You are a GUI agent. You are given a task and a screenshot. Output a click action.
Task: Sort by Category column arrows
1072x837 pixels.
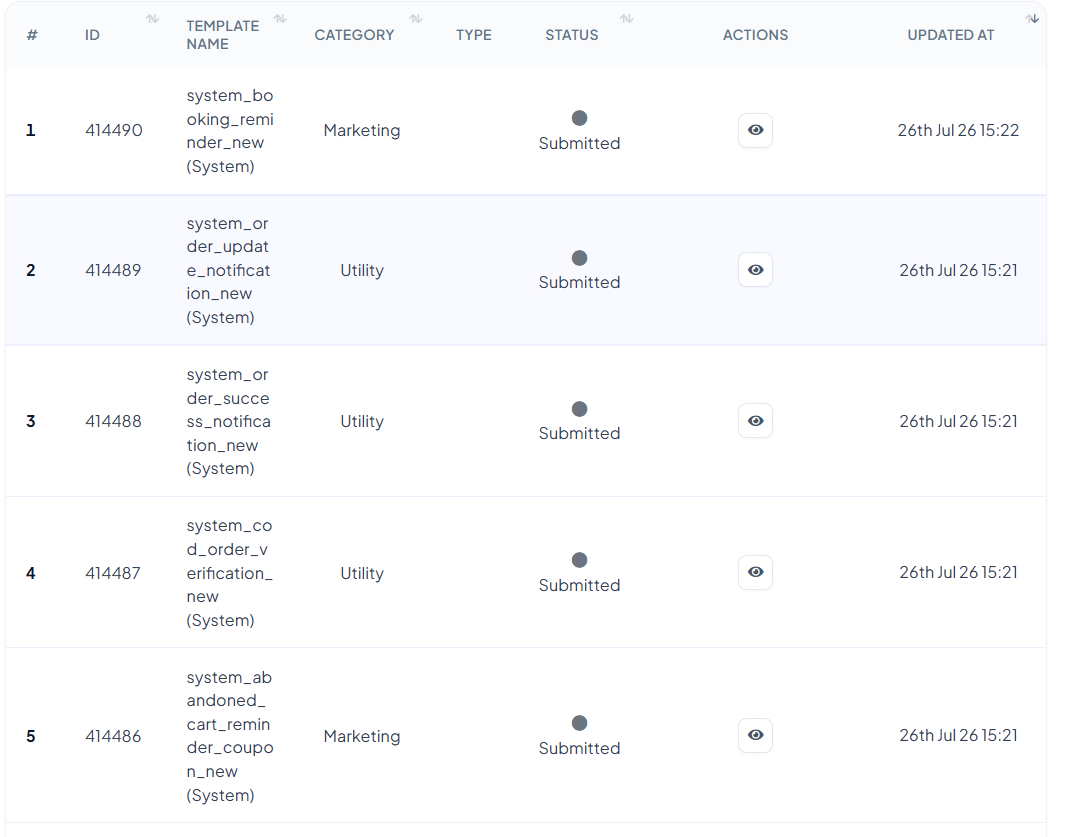click(x=415, y=18)
